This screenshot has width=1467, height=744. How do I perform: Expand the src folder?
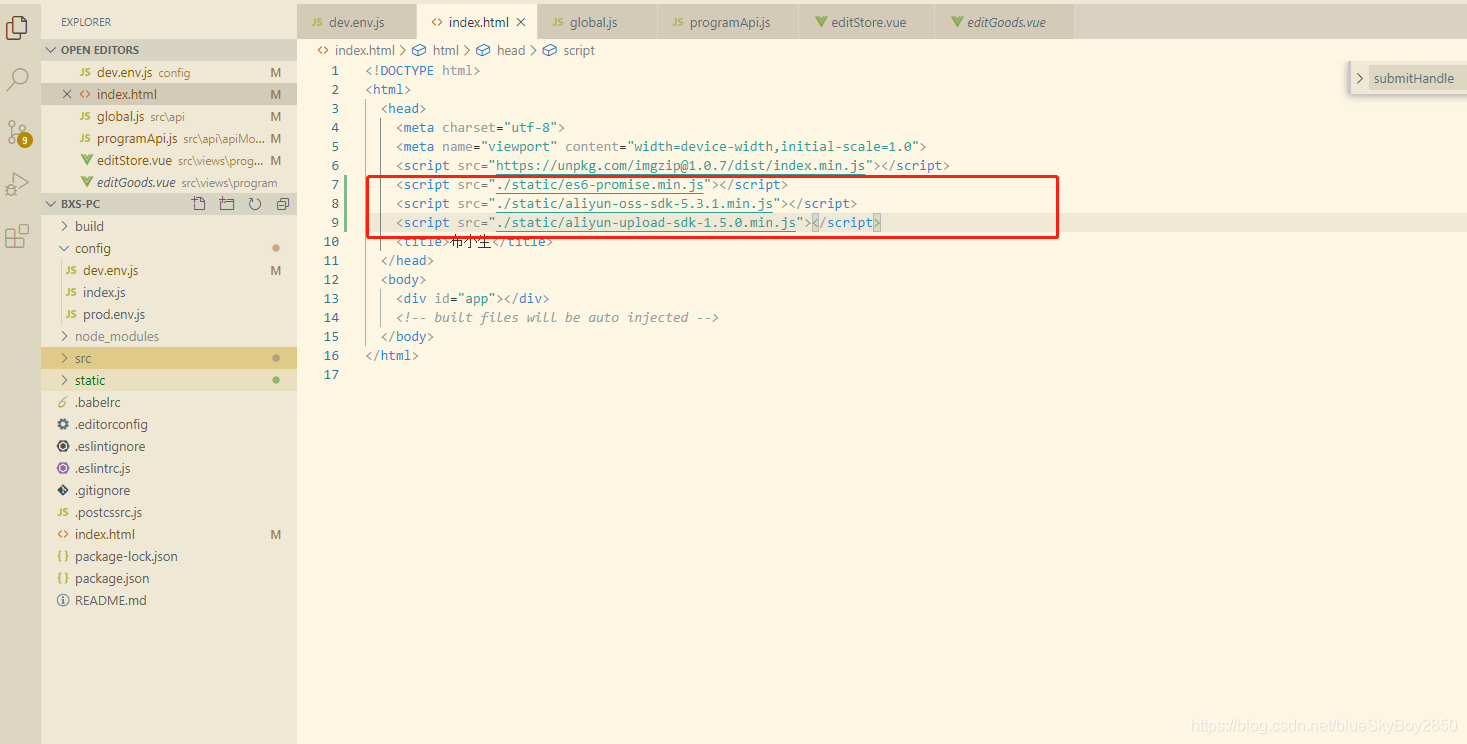pyautogui.click(x=169, y=358)
